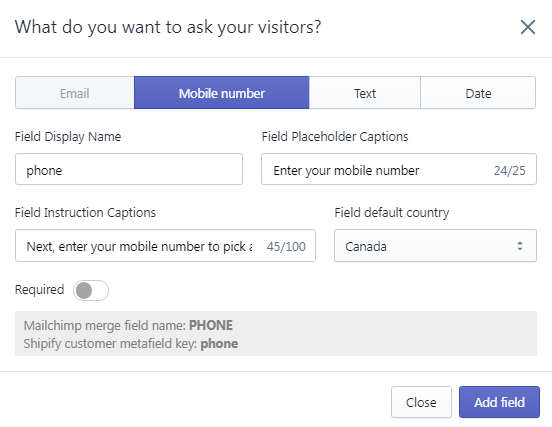This screenshot has width=552, height=427.
Task: Open the Date field type tab
Action: (x=478, y=93)
